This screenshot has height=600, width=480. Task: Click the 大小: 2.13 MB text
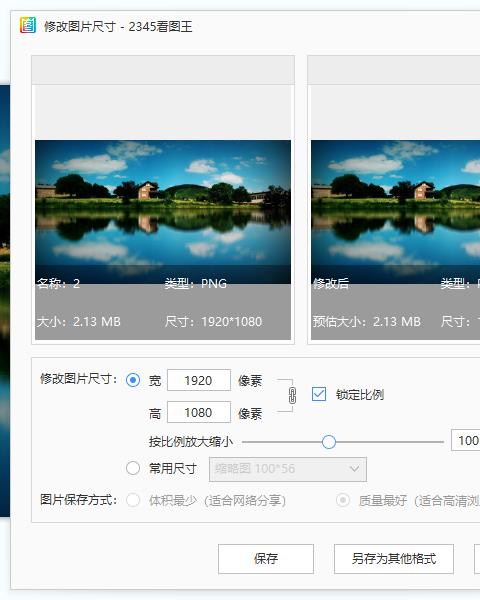pos(79,321)
